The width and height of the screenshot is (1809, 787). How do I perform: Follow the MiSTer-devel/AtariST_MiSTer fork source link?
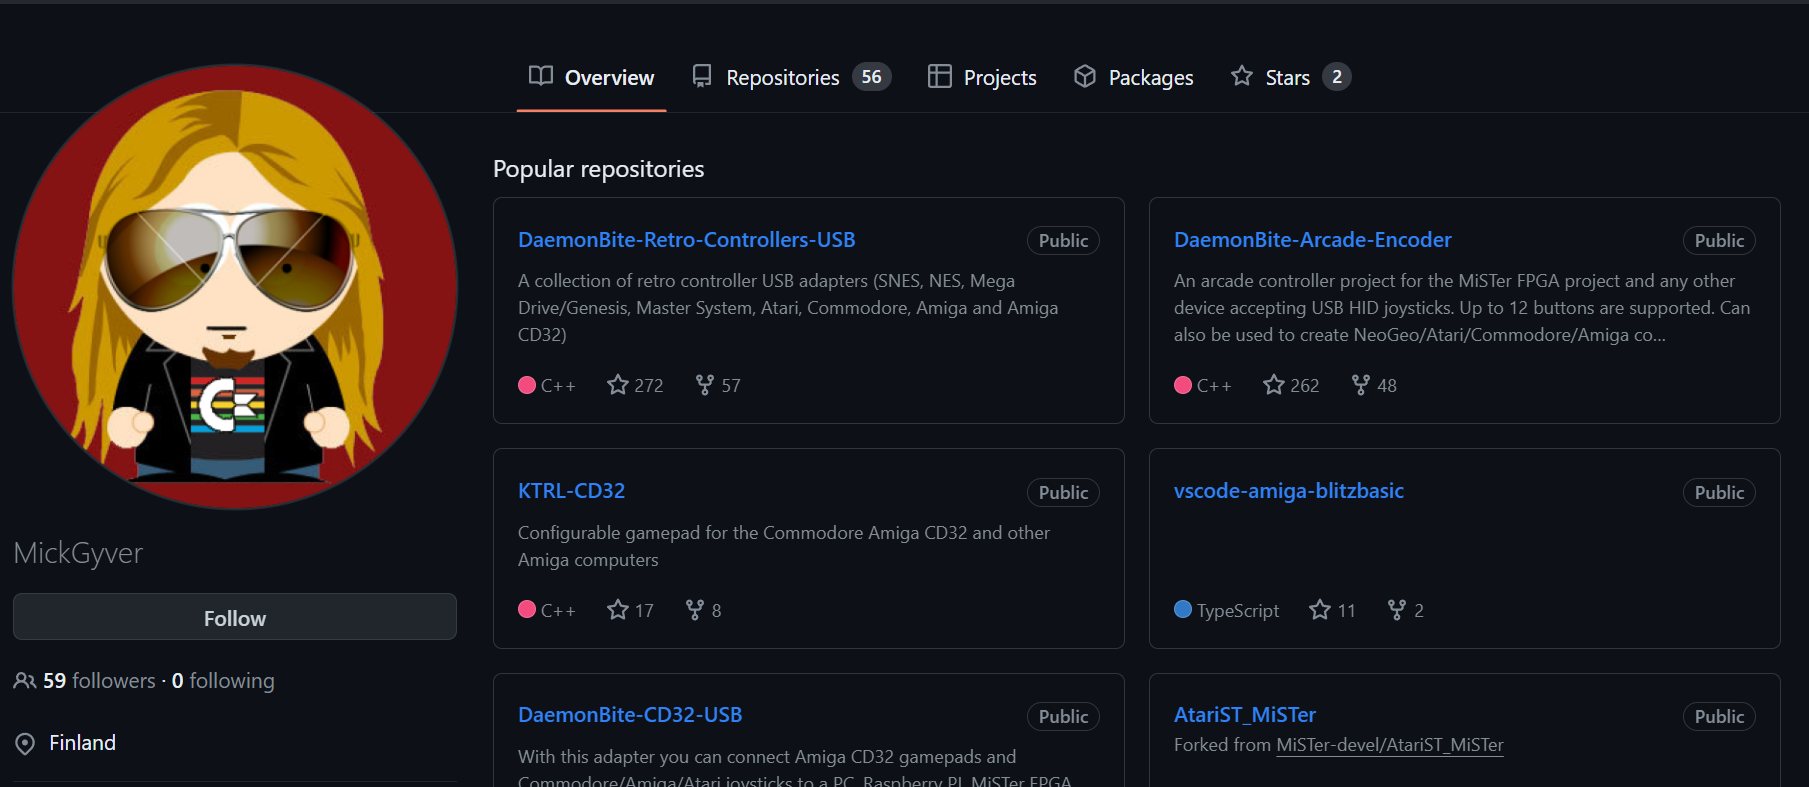(x=1389, y=745)
